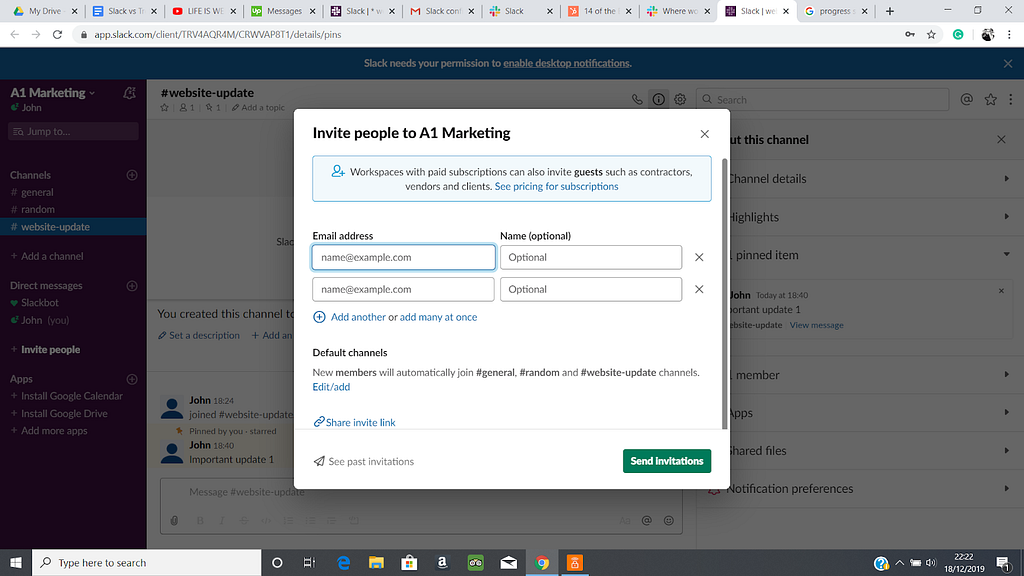Remove the second email address row
Viewport: 1024px width, 576px height.
click(699, 289)
